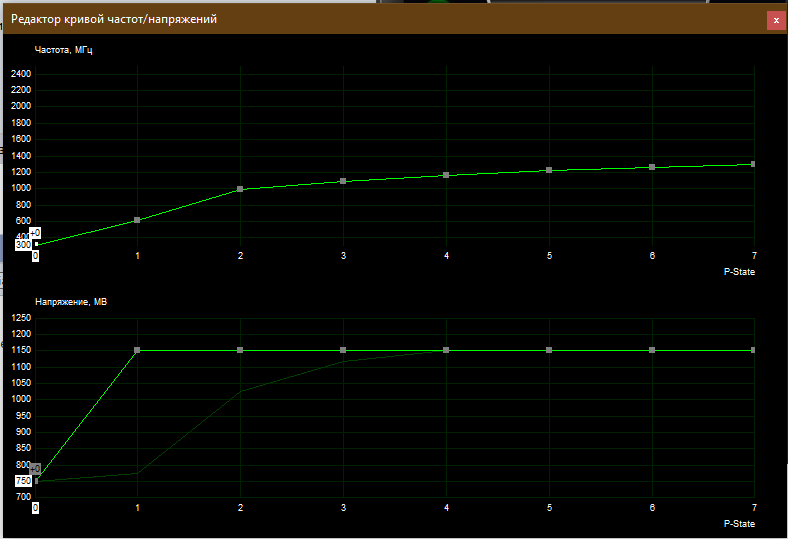788x539 pixels.
Task: Click the +0 offset label in voltage chart
Action: tap(35, 469)
